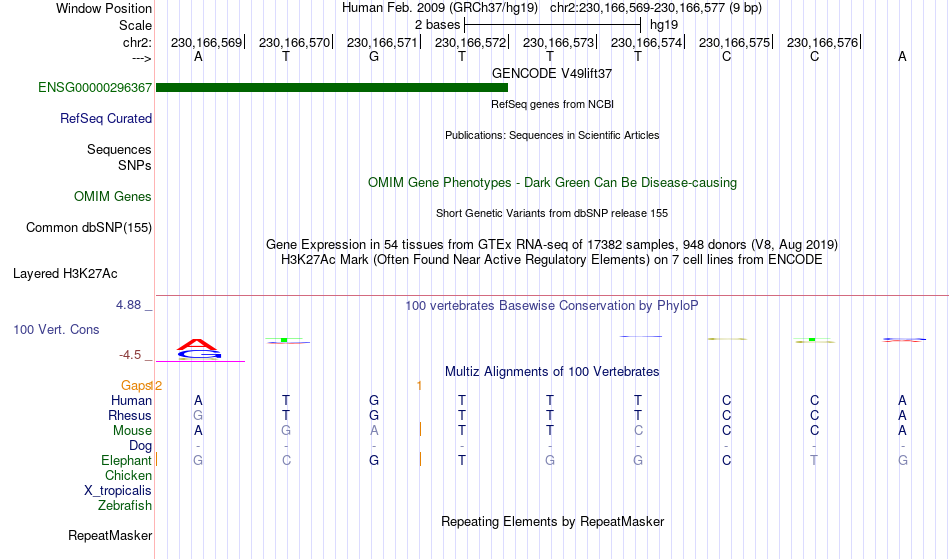Image resolution: width=950 pixels, height=559 pixels.
Task: Select the Elephant species row label
Action: [x=126, y=460]
